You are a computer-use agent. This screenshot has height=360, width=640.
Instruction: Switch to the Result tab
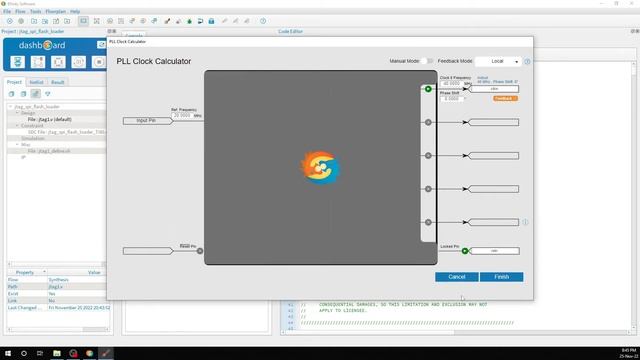click(x=58, y=82)
